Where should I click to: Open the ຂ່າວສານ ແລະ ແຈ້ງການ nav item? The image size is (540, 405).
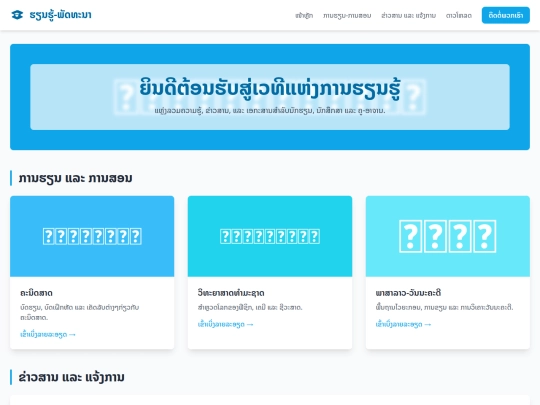408,15
